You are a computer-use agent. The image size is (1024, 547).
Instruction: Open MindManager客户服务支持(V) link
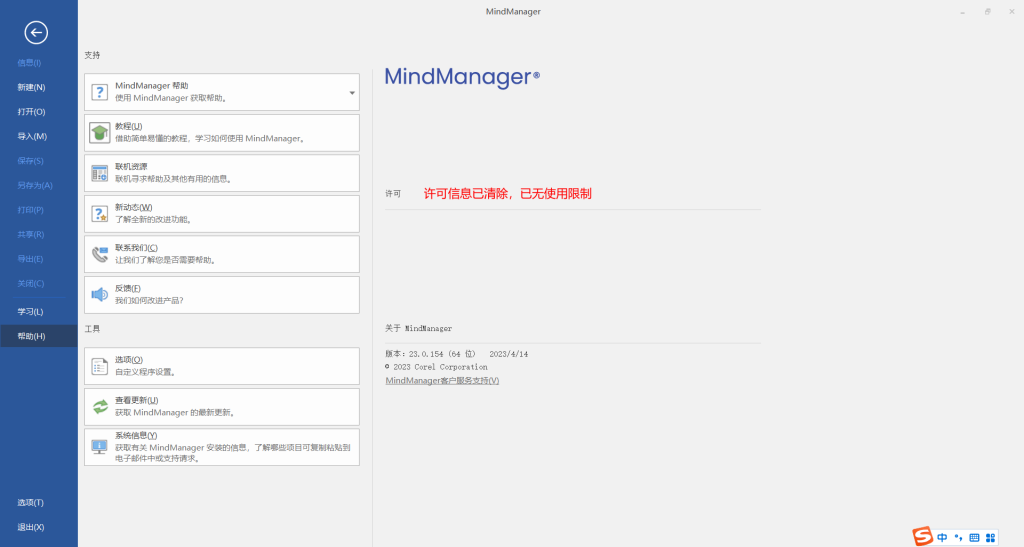click(442, 381)
